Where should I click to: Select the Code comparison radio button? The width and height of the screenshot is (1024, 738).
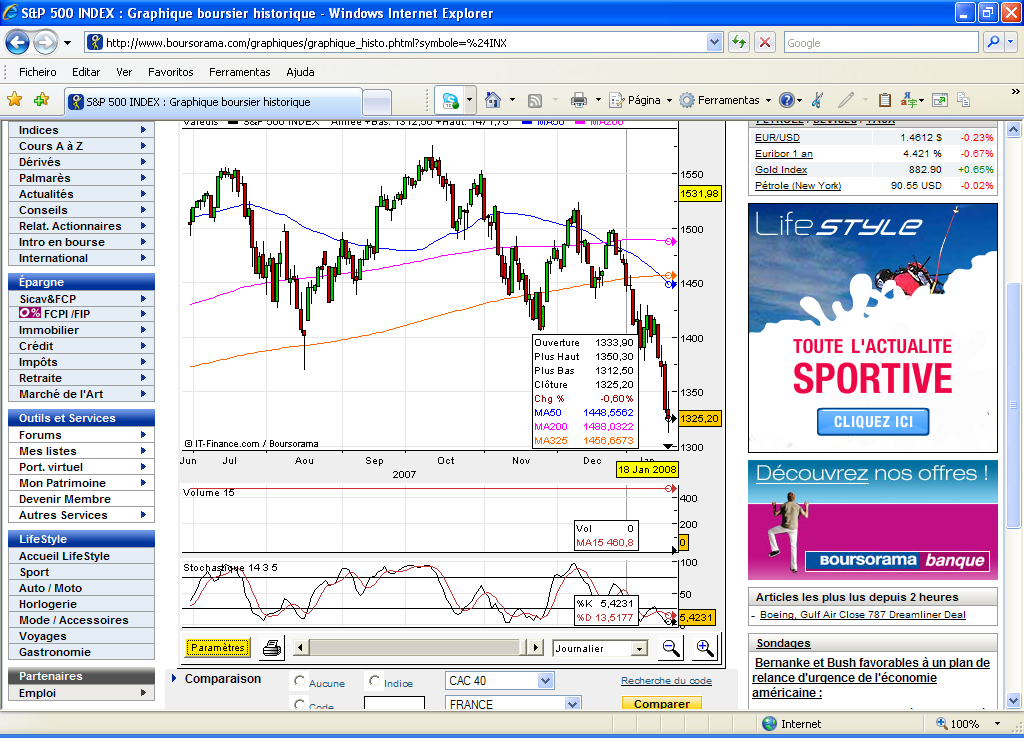299,704
